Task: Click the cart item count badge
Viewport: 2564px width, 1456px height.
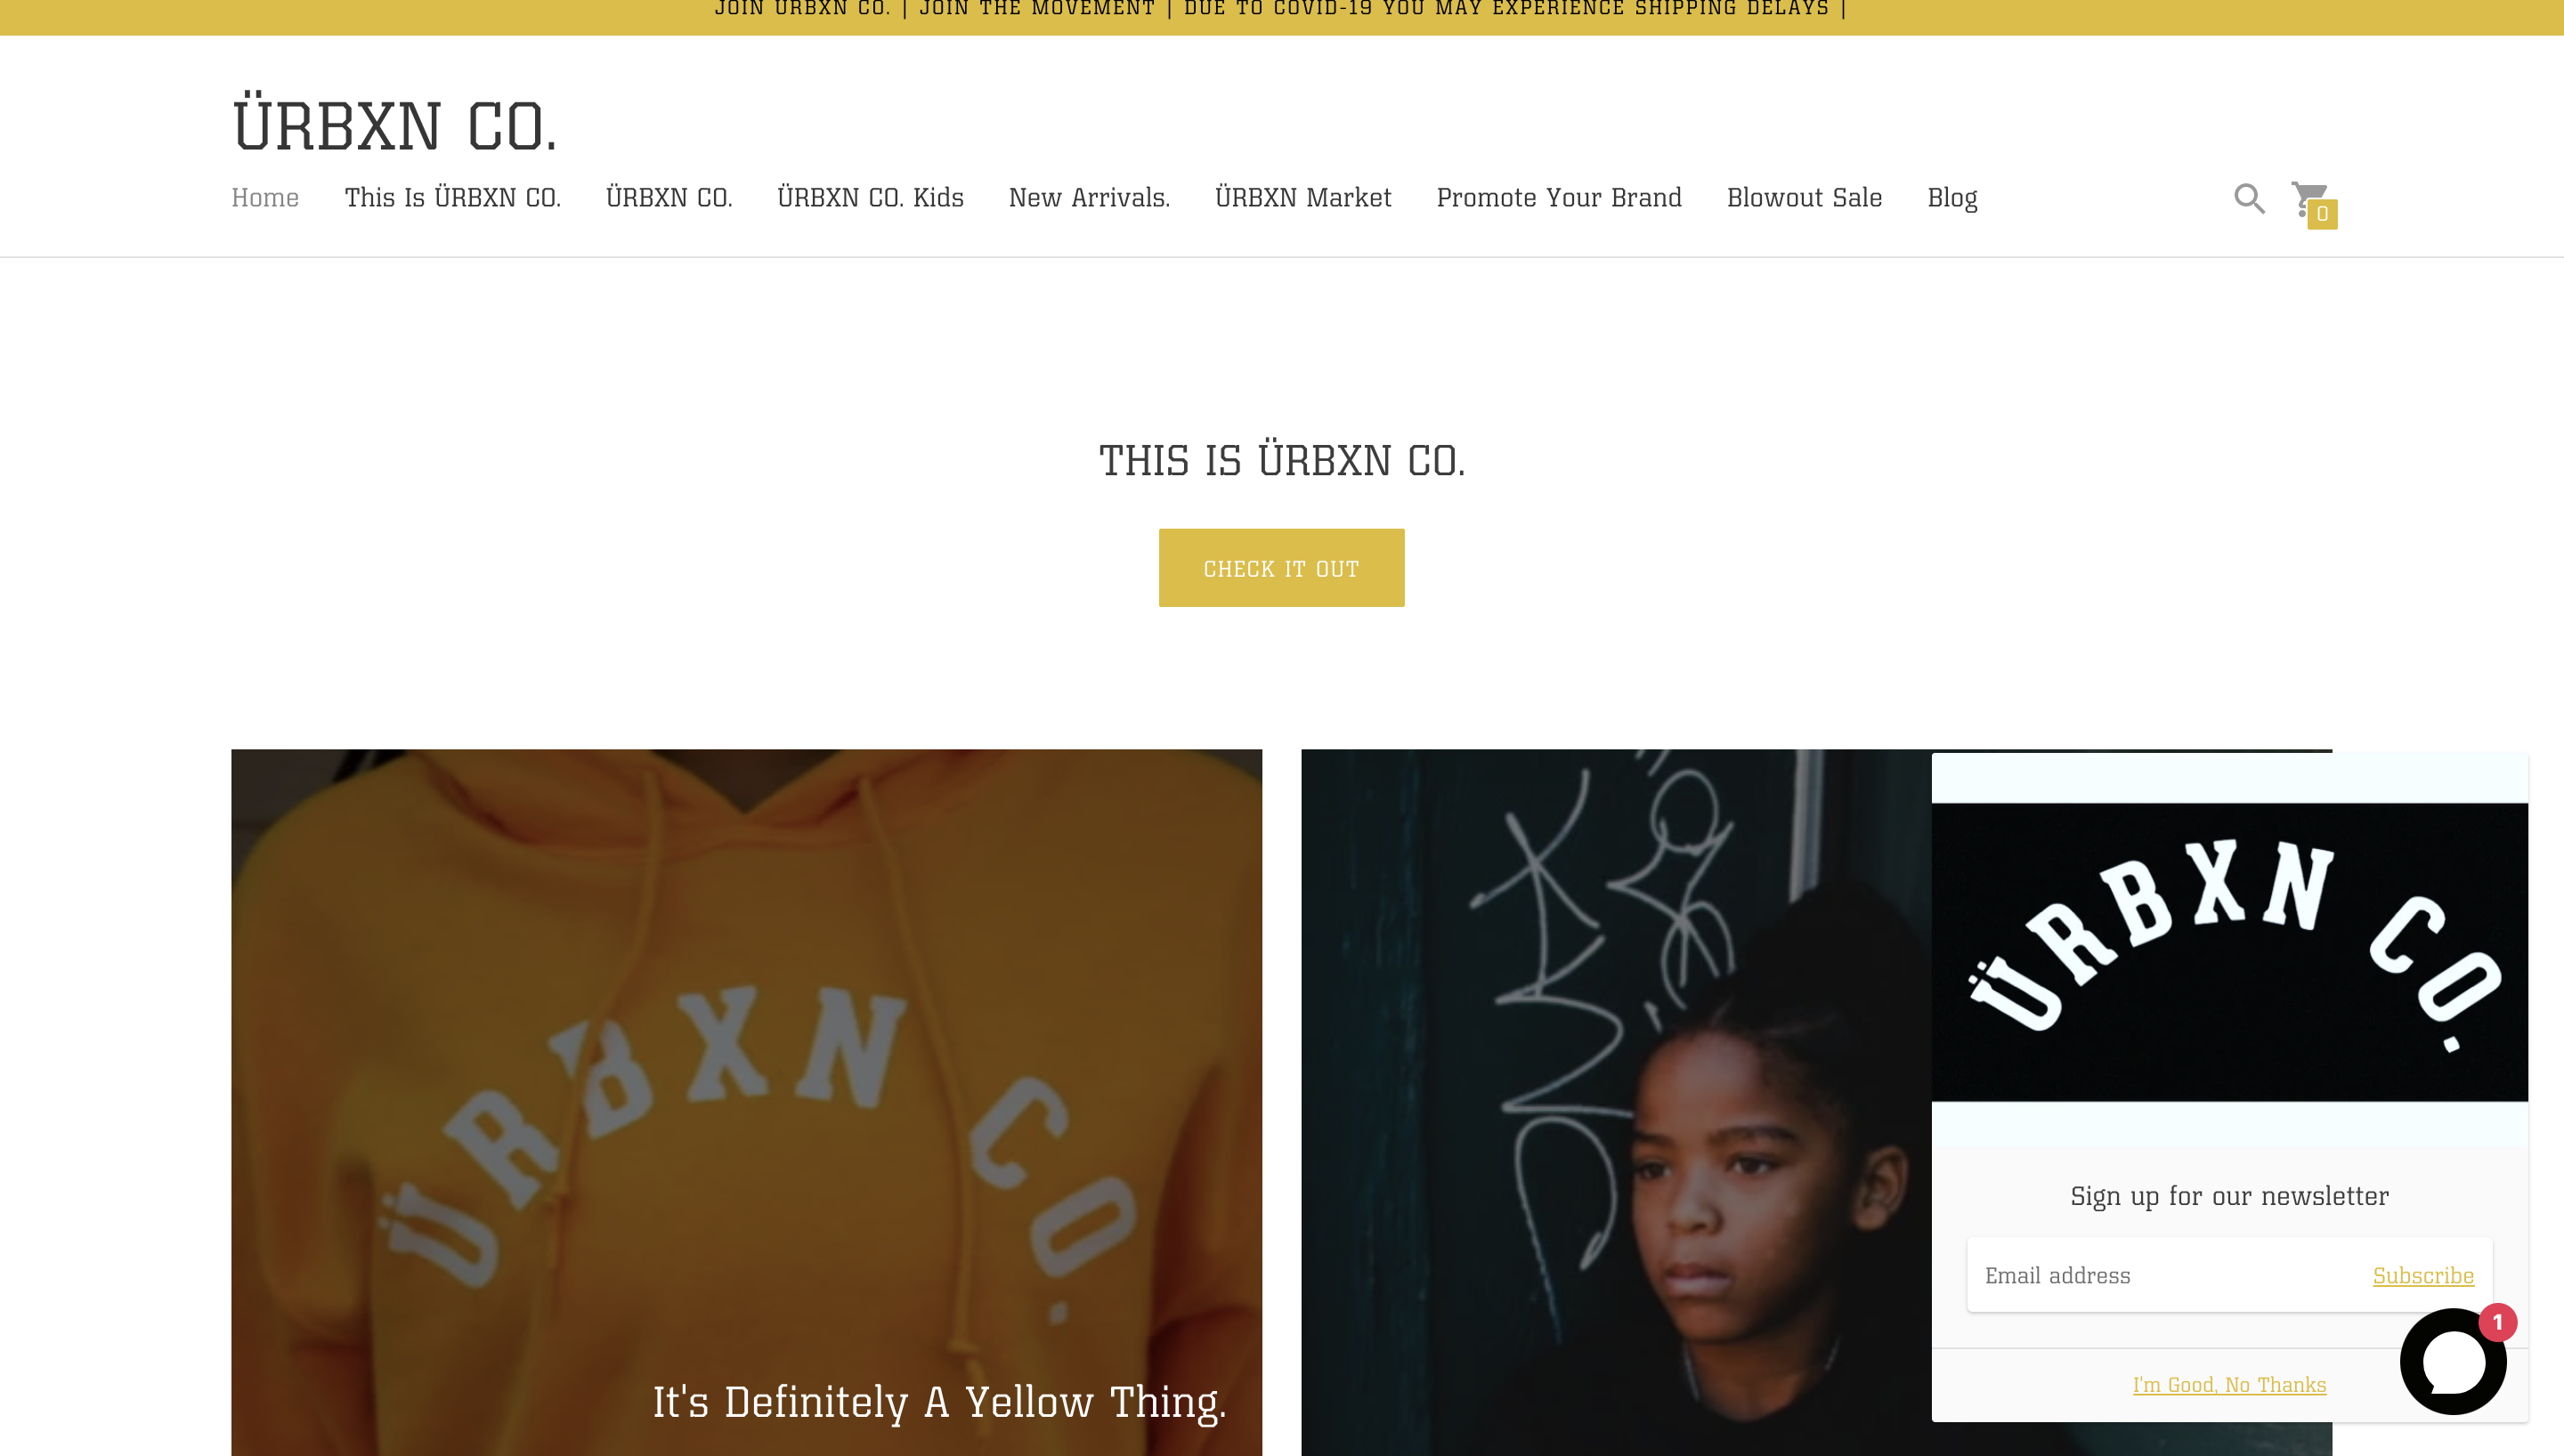Action: (x=2322, y=214)
